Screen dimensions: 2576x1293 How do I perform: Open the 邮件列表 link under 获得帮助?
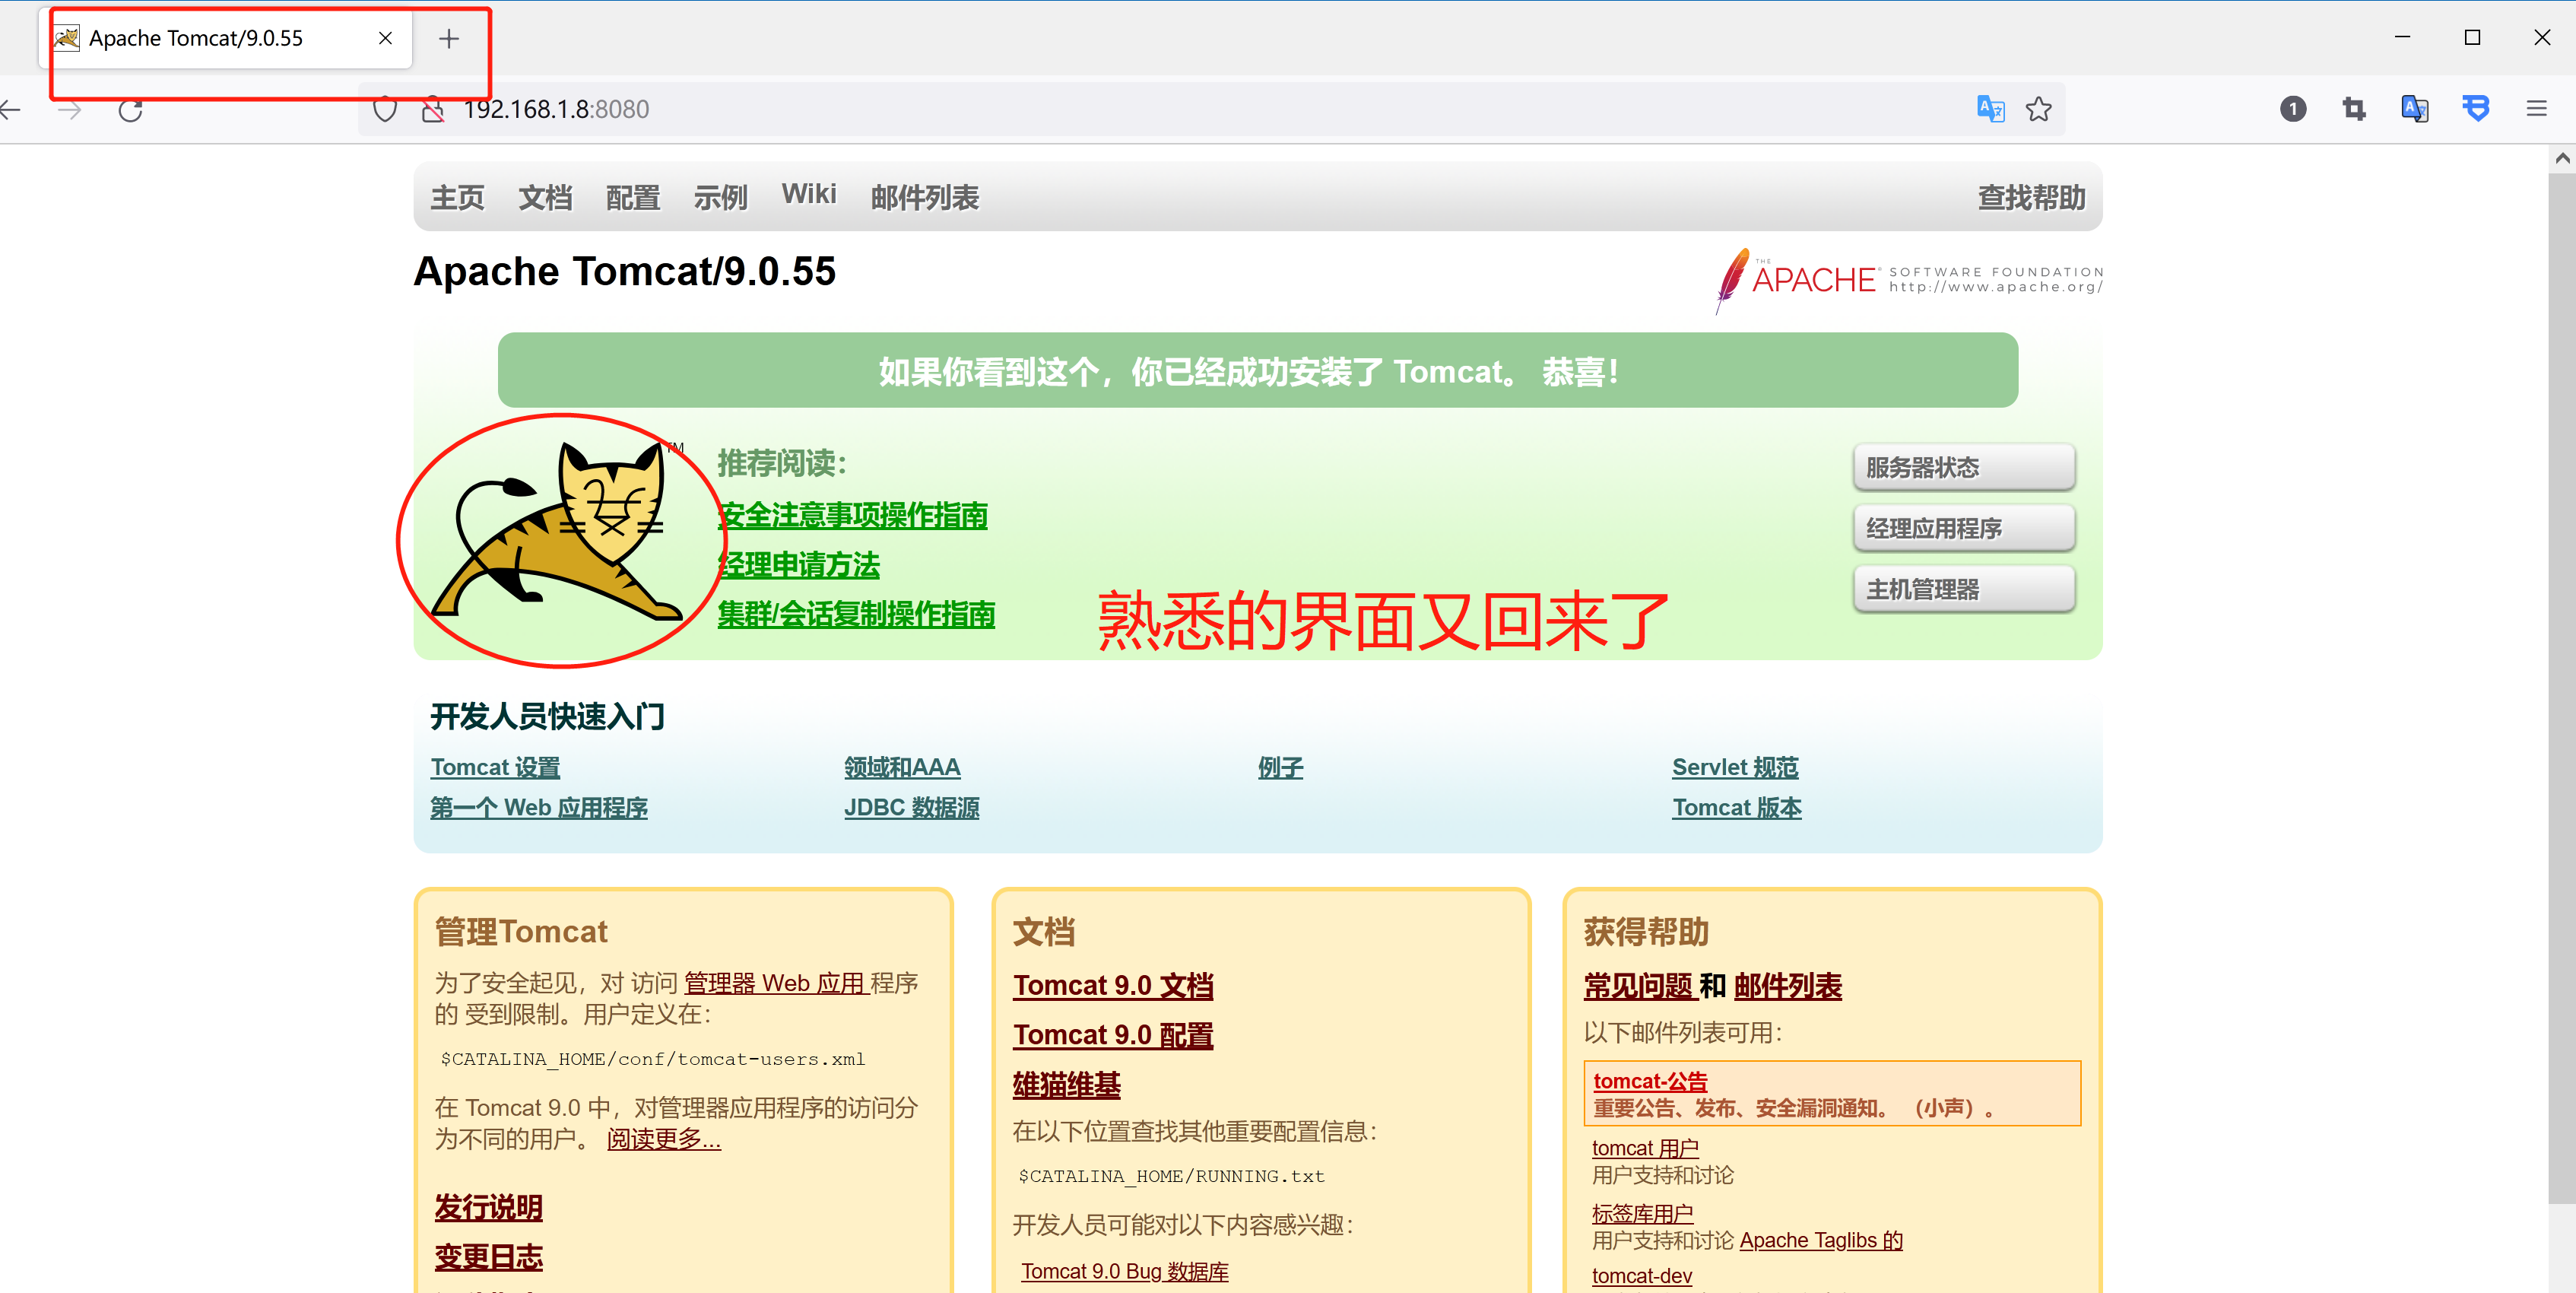pos(1788,986)
